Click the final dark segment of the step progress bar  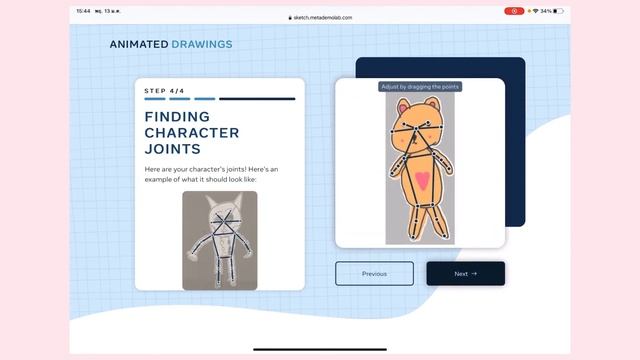pos(257,99)
